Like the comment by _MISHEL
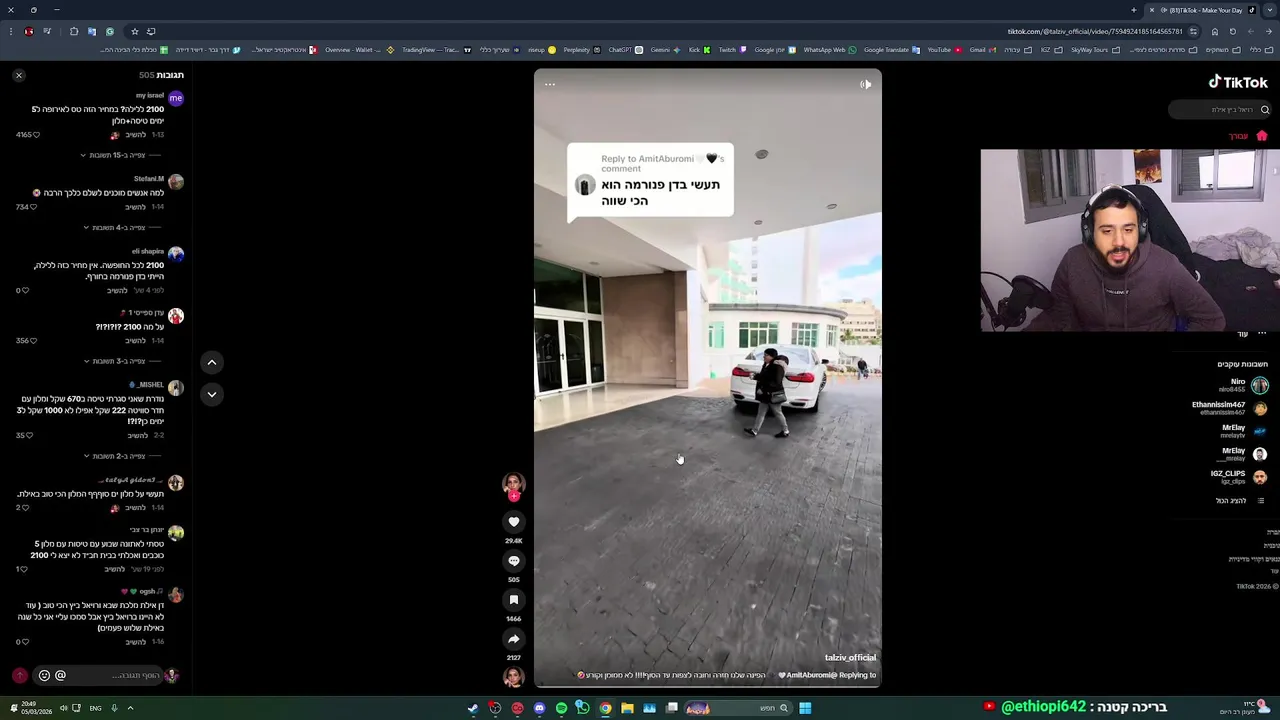Viewport: 1280px width, 720px height. pos(30,436)
